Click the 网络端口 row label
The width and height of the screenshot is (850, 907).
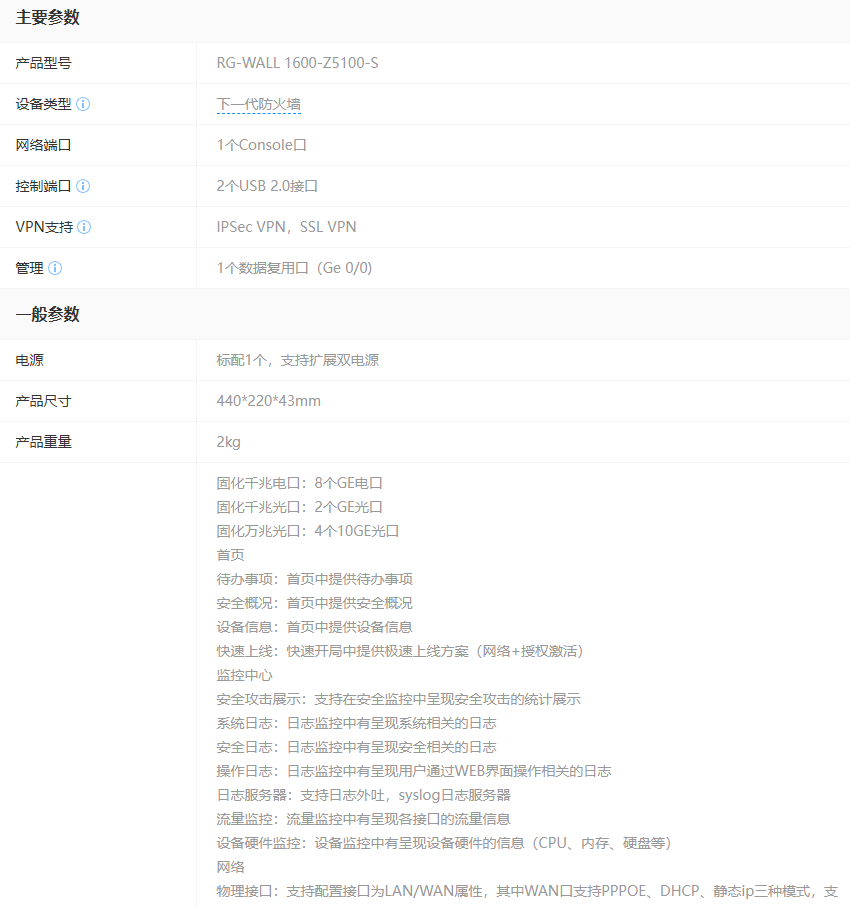click(x=43, y=145)
